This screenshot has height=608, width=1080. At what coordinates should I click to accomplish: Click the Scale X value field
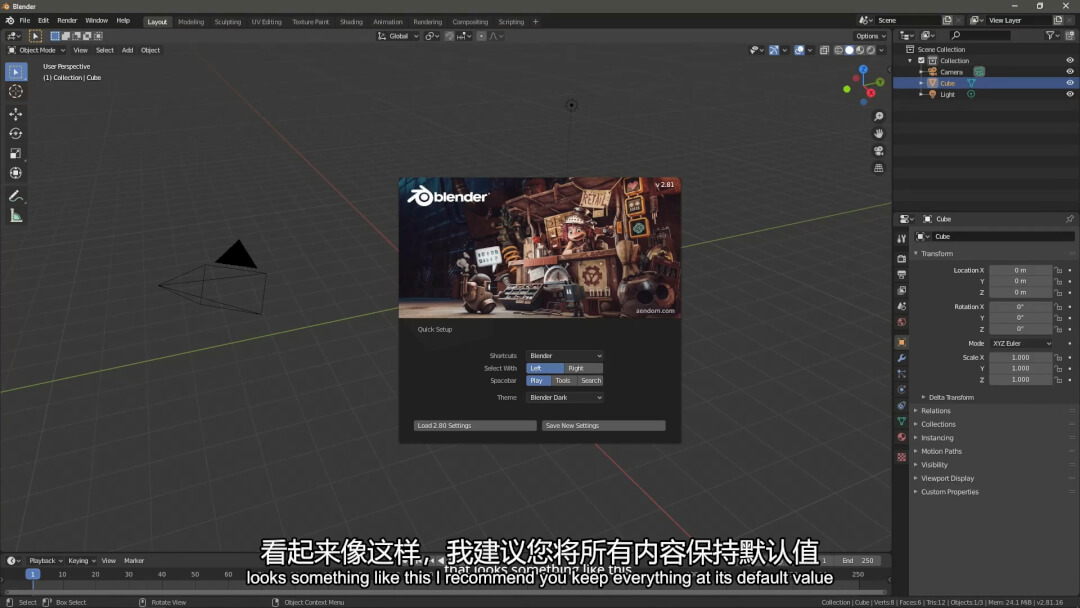pyautogui.click(x=1021, y=358)
